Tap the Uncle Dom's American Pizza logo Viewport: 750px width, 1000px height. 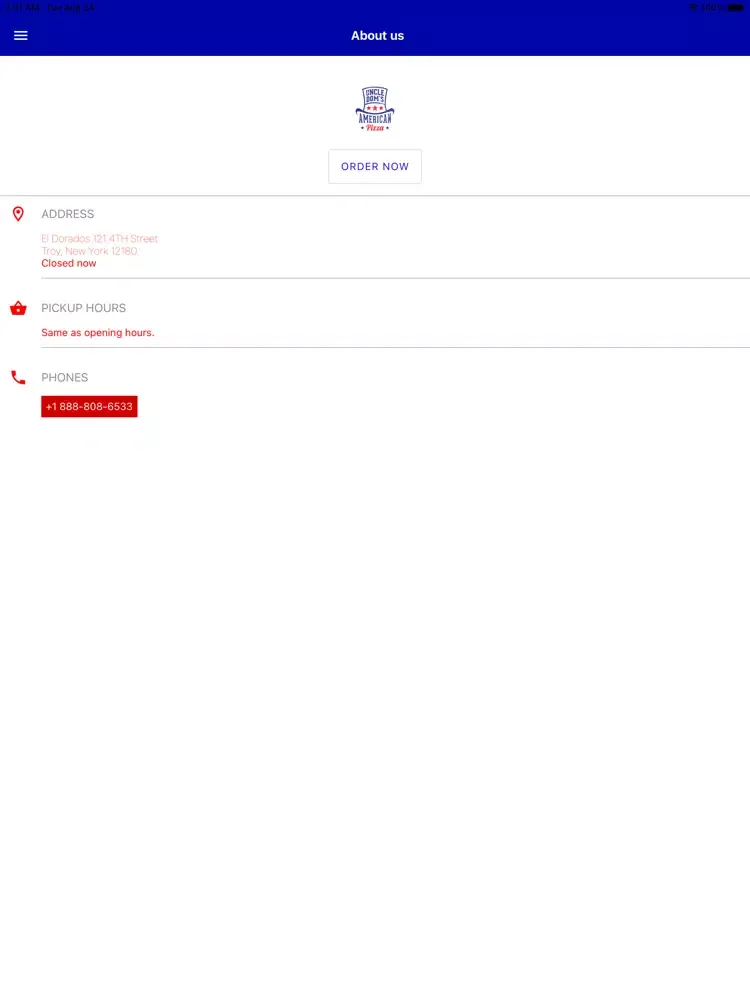click(375, 109)
